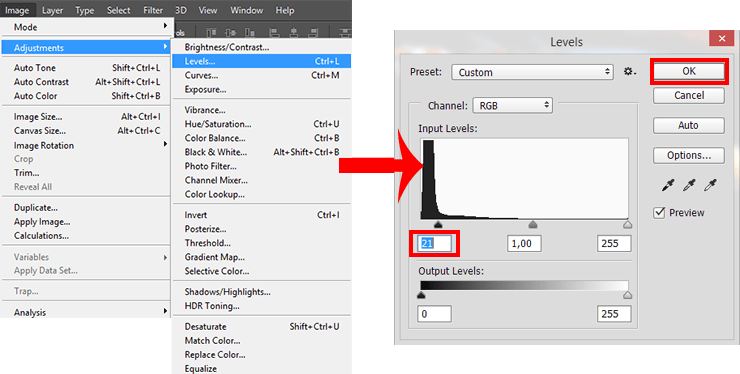The width and height of the screenshot is (740, 374).
Task: Choose Hue/Saturation... adjustment
Action: [x=261, y=124]
